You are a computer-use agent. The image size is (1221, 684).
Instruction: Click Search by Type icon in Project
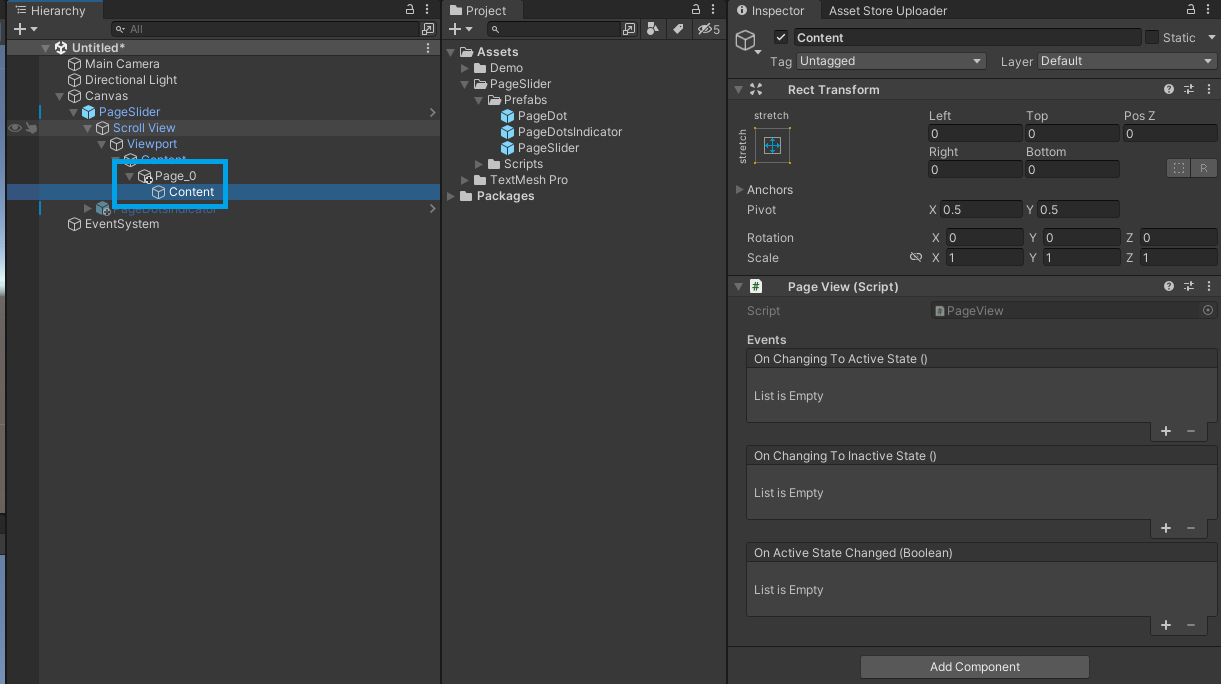click(652, 30)
